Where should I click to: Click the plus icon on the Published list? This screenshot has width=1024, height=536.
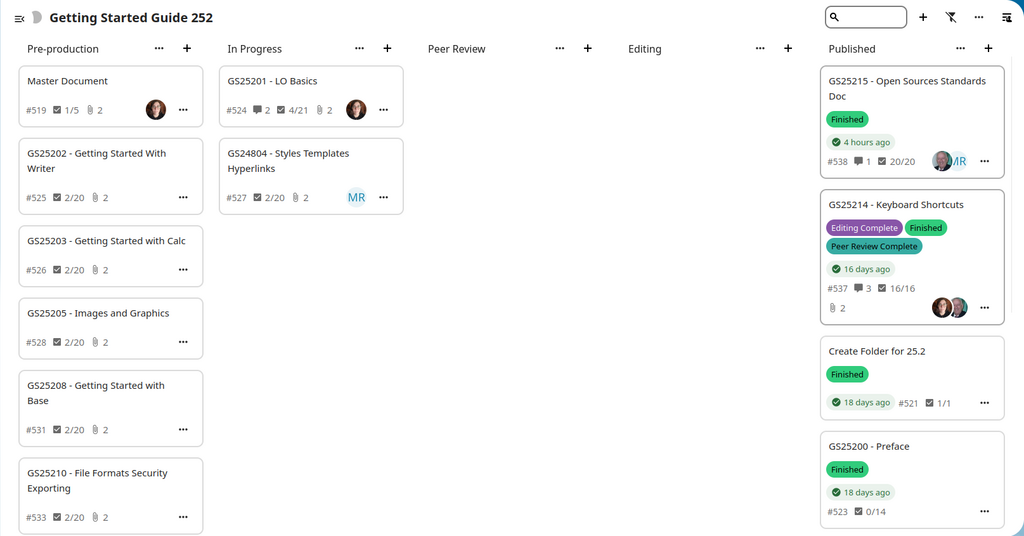click(x=988, y=49)
